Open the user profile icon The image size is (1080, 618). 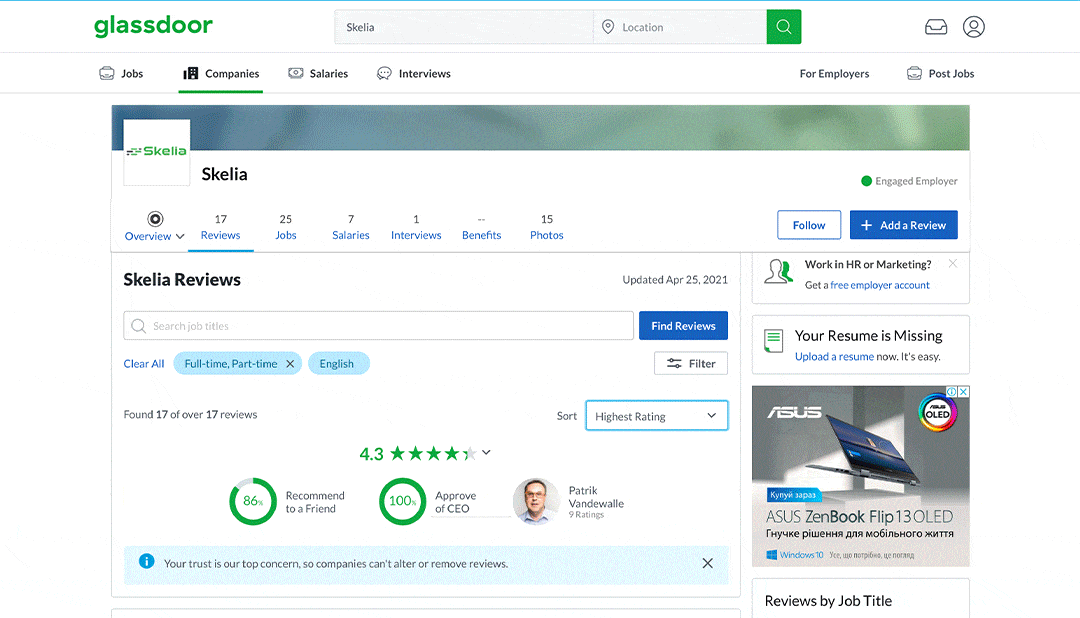point(973,27)
